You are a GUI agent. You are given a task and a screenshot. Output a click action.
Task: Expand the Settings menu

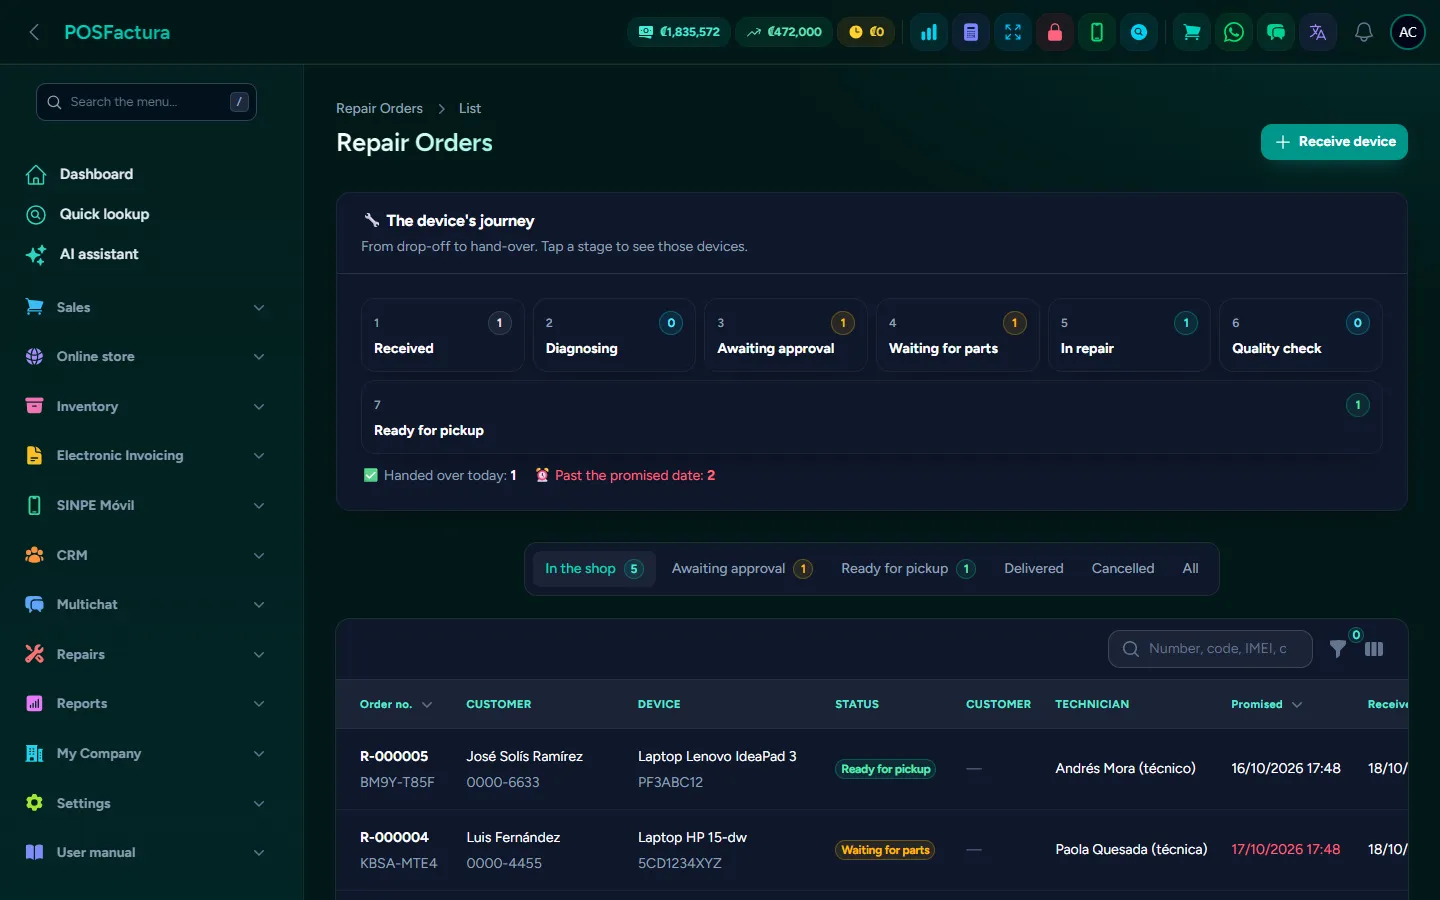(x=145, y=803)
